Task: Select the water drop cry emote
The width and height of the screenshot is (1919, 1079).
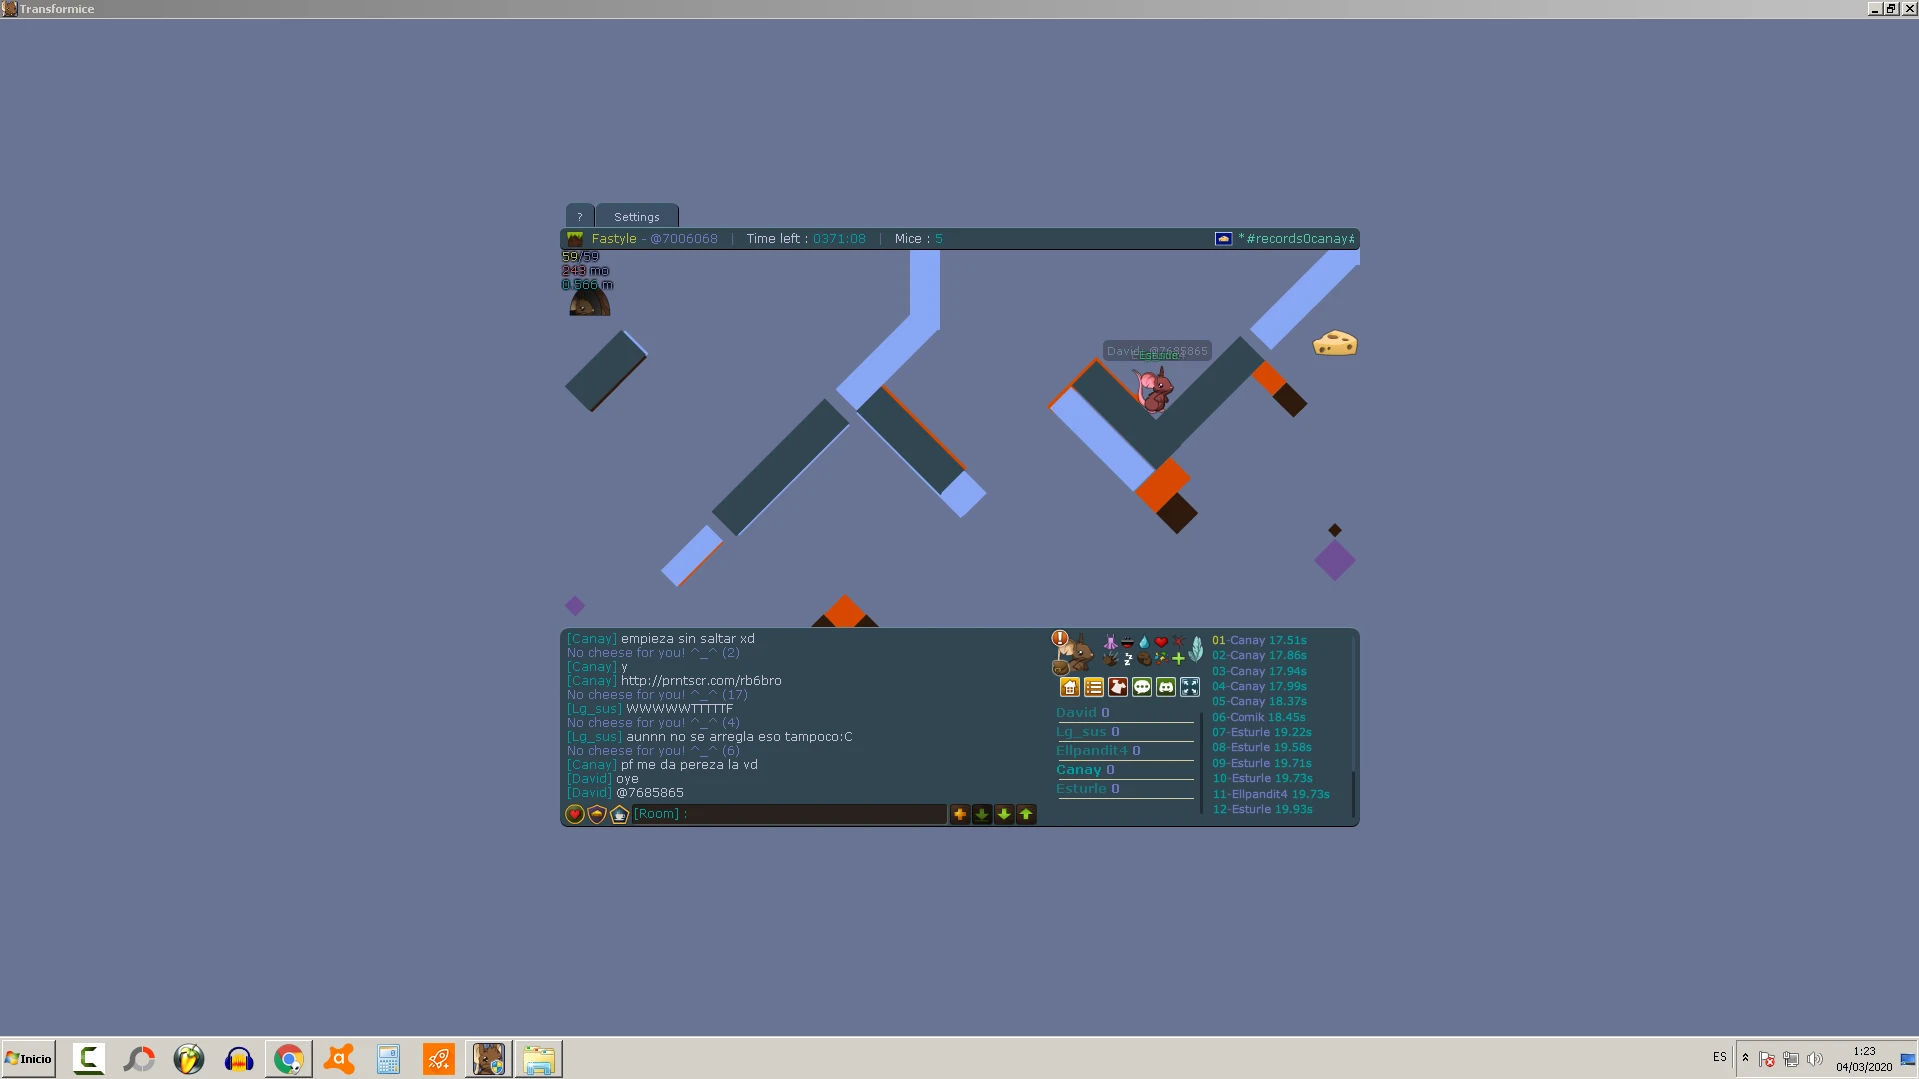Action: [x=1144, y=642]
